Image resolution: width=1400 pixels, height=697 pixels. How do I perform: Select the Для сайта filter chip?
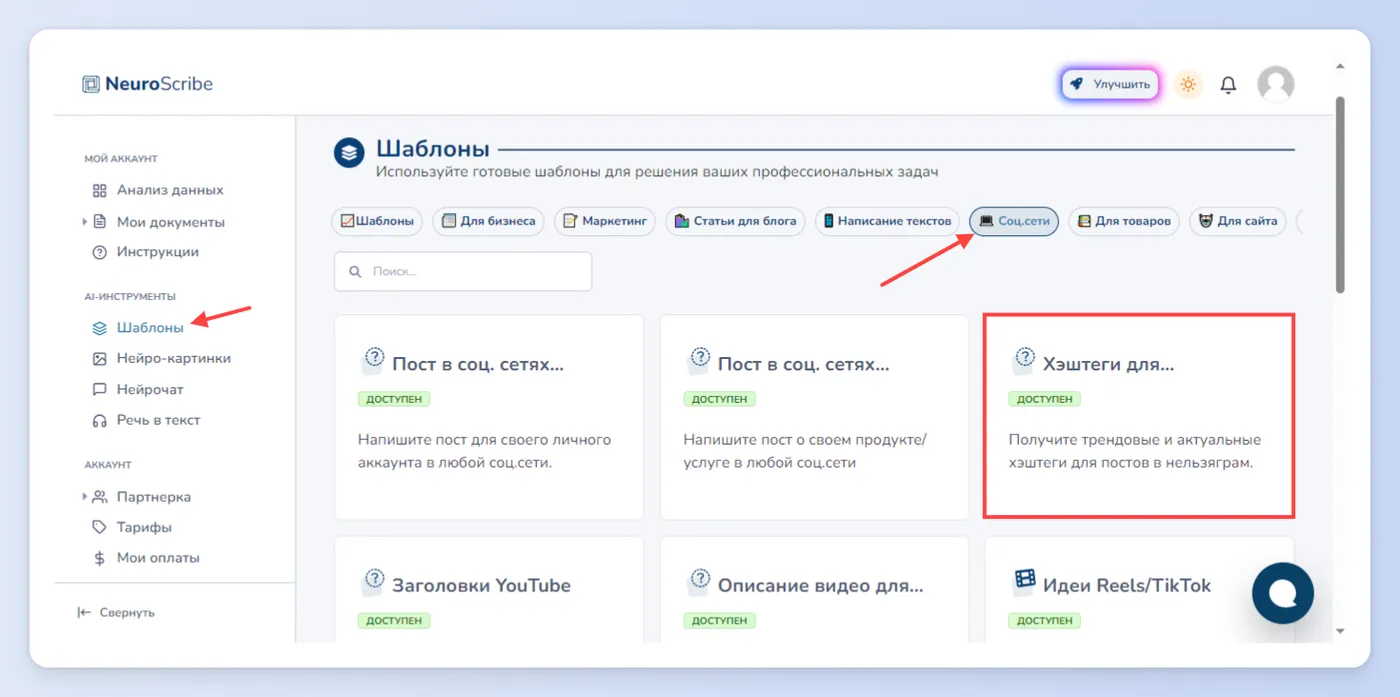(1238, 221)
